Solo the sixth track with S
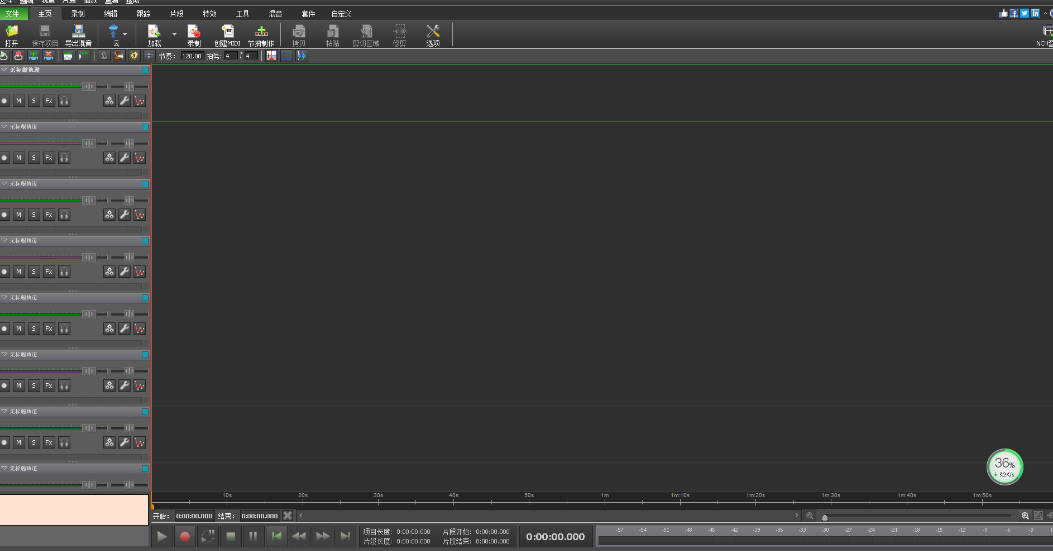The image size is (1053, 551). (x=34, y=386)
